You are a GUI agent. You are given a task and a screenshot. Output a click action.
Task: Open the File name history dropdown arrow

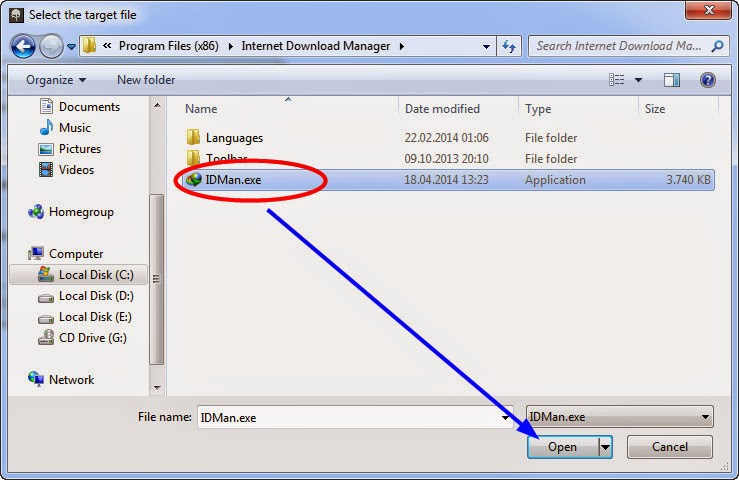[x=505, y=417]
